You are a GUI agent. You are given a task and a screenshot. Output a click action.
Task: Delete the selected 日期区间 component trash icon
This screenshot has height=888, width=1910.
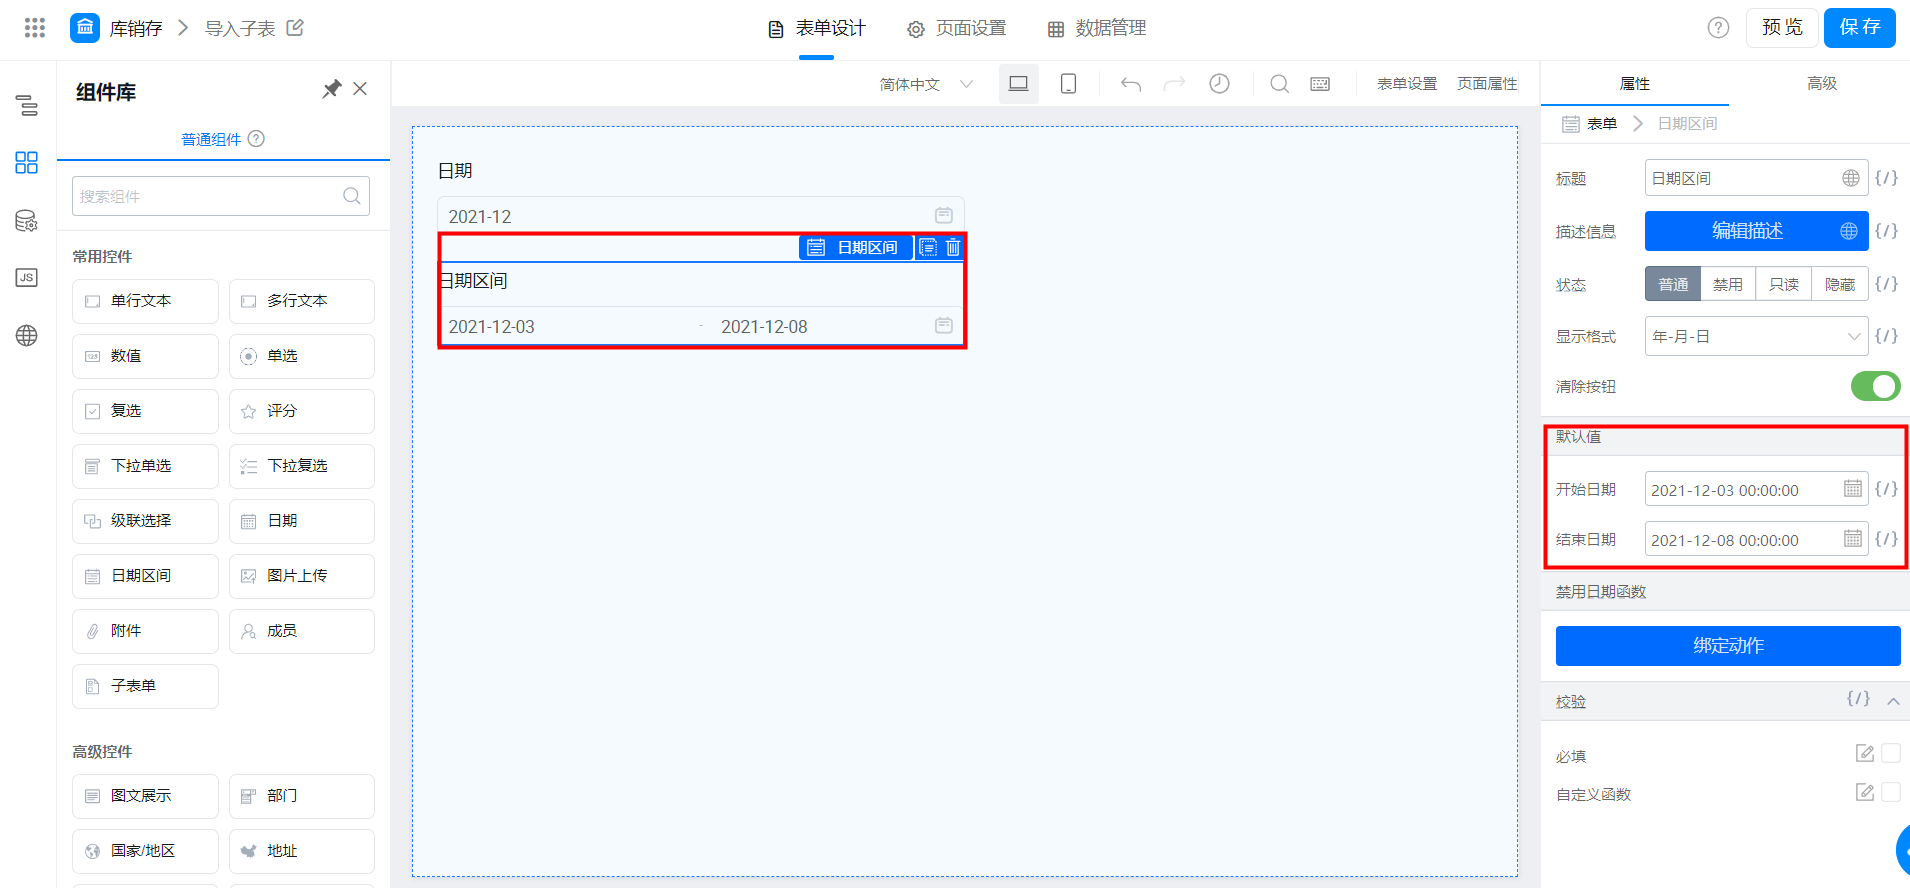coord(953,247)
